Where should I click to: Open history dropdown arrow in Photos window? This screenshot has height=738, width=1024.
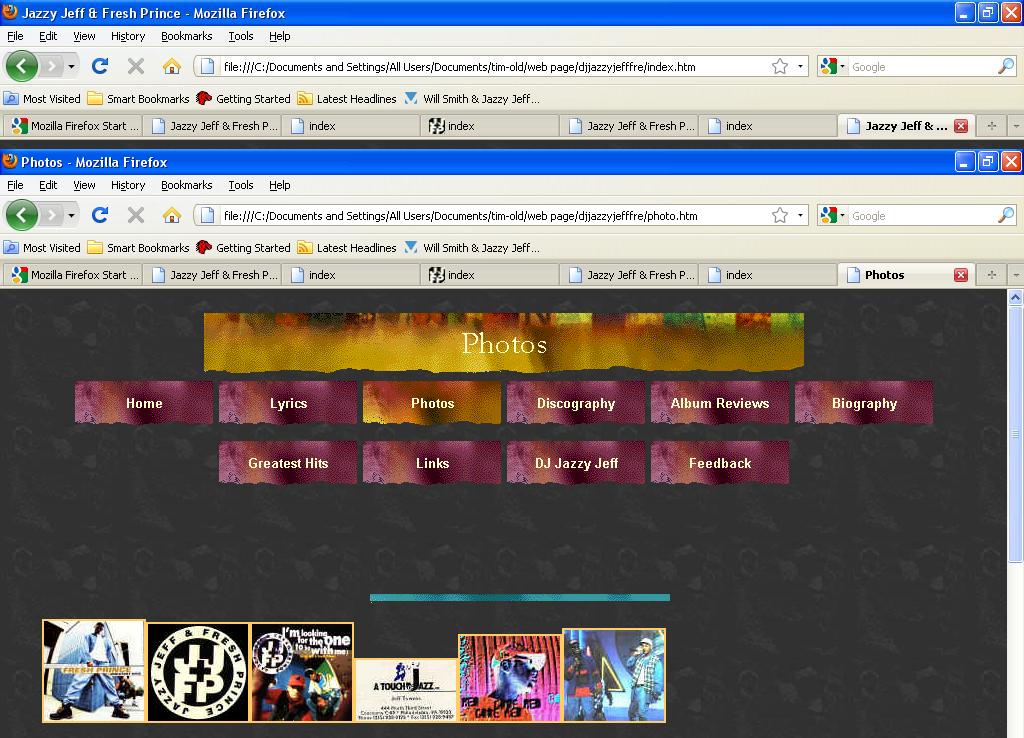pyautogui.click(x=71, y=215)
